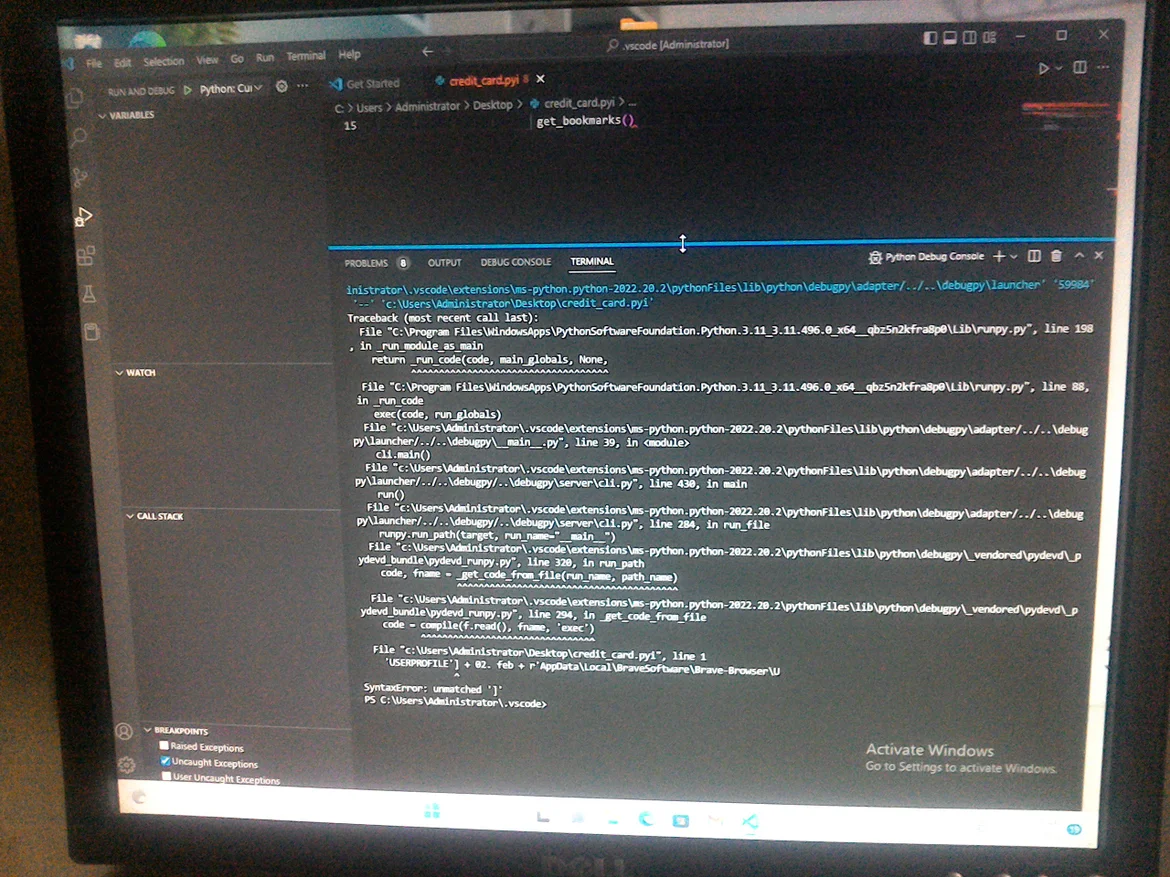Switch to the Debug Console tab
The image size is (1170, 877).
click(x=515, y=262)
